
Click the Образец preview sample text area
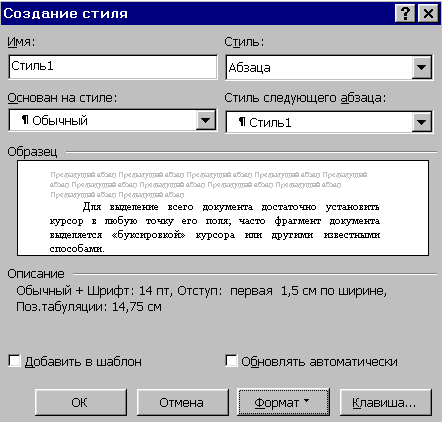pos(223,208)
